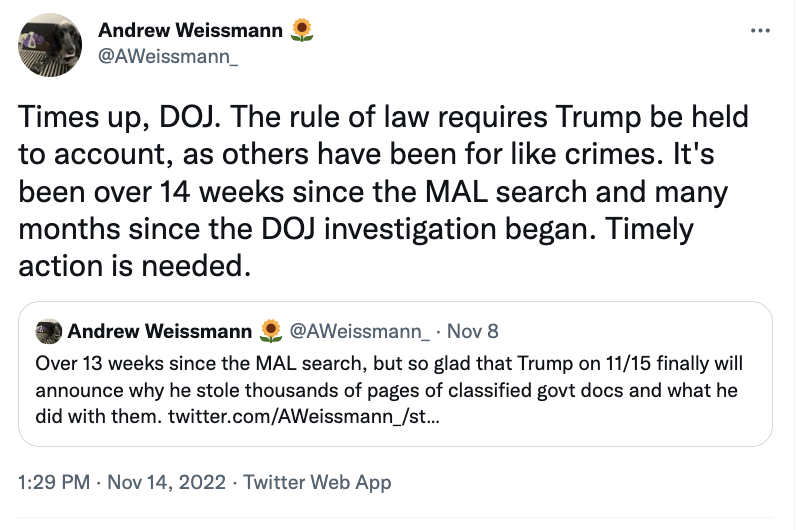Click 'MAL search' phrase in main tweet
Screen dimensions: 796x530
506,192
